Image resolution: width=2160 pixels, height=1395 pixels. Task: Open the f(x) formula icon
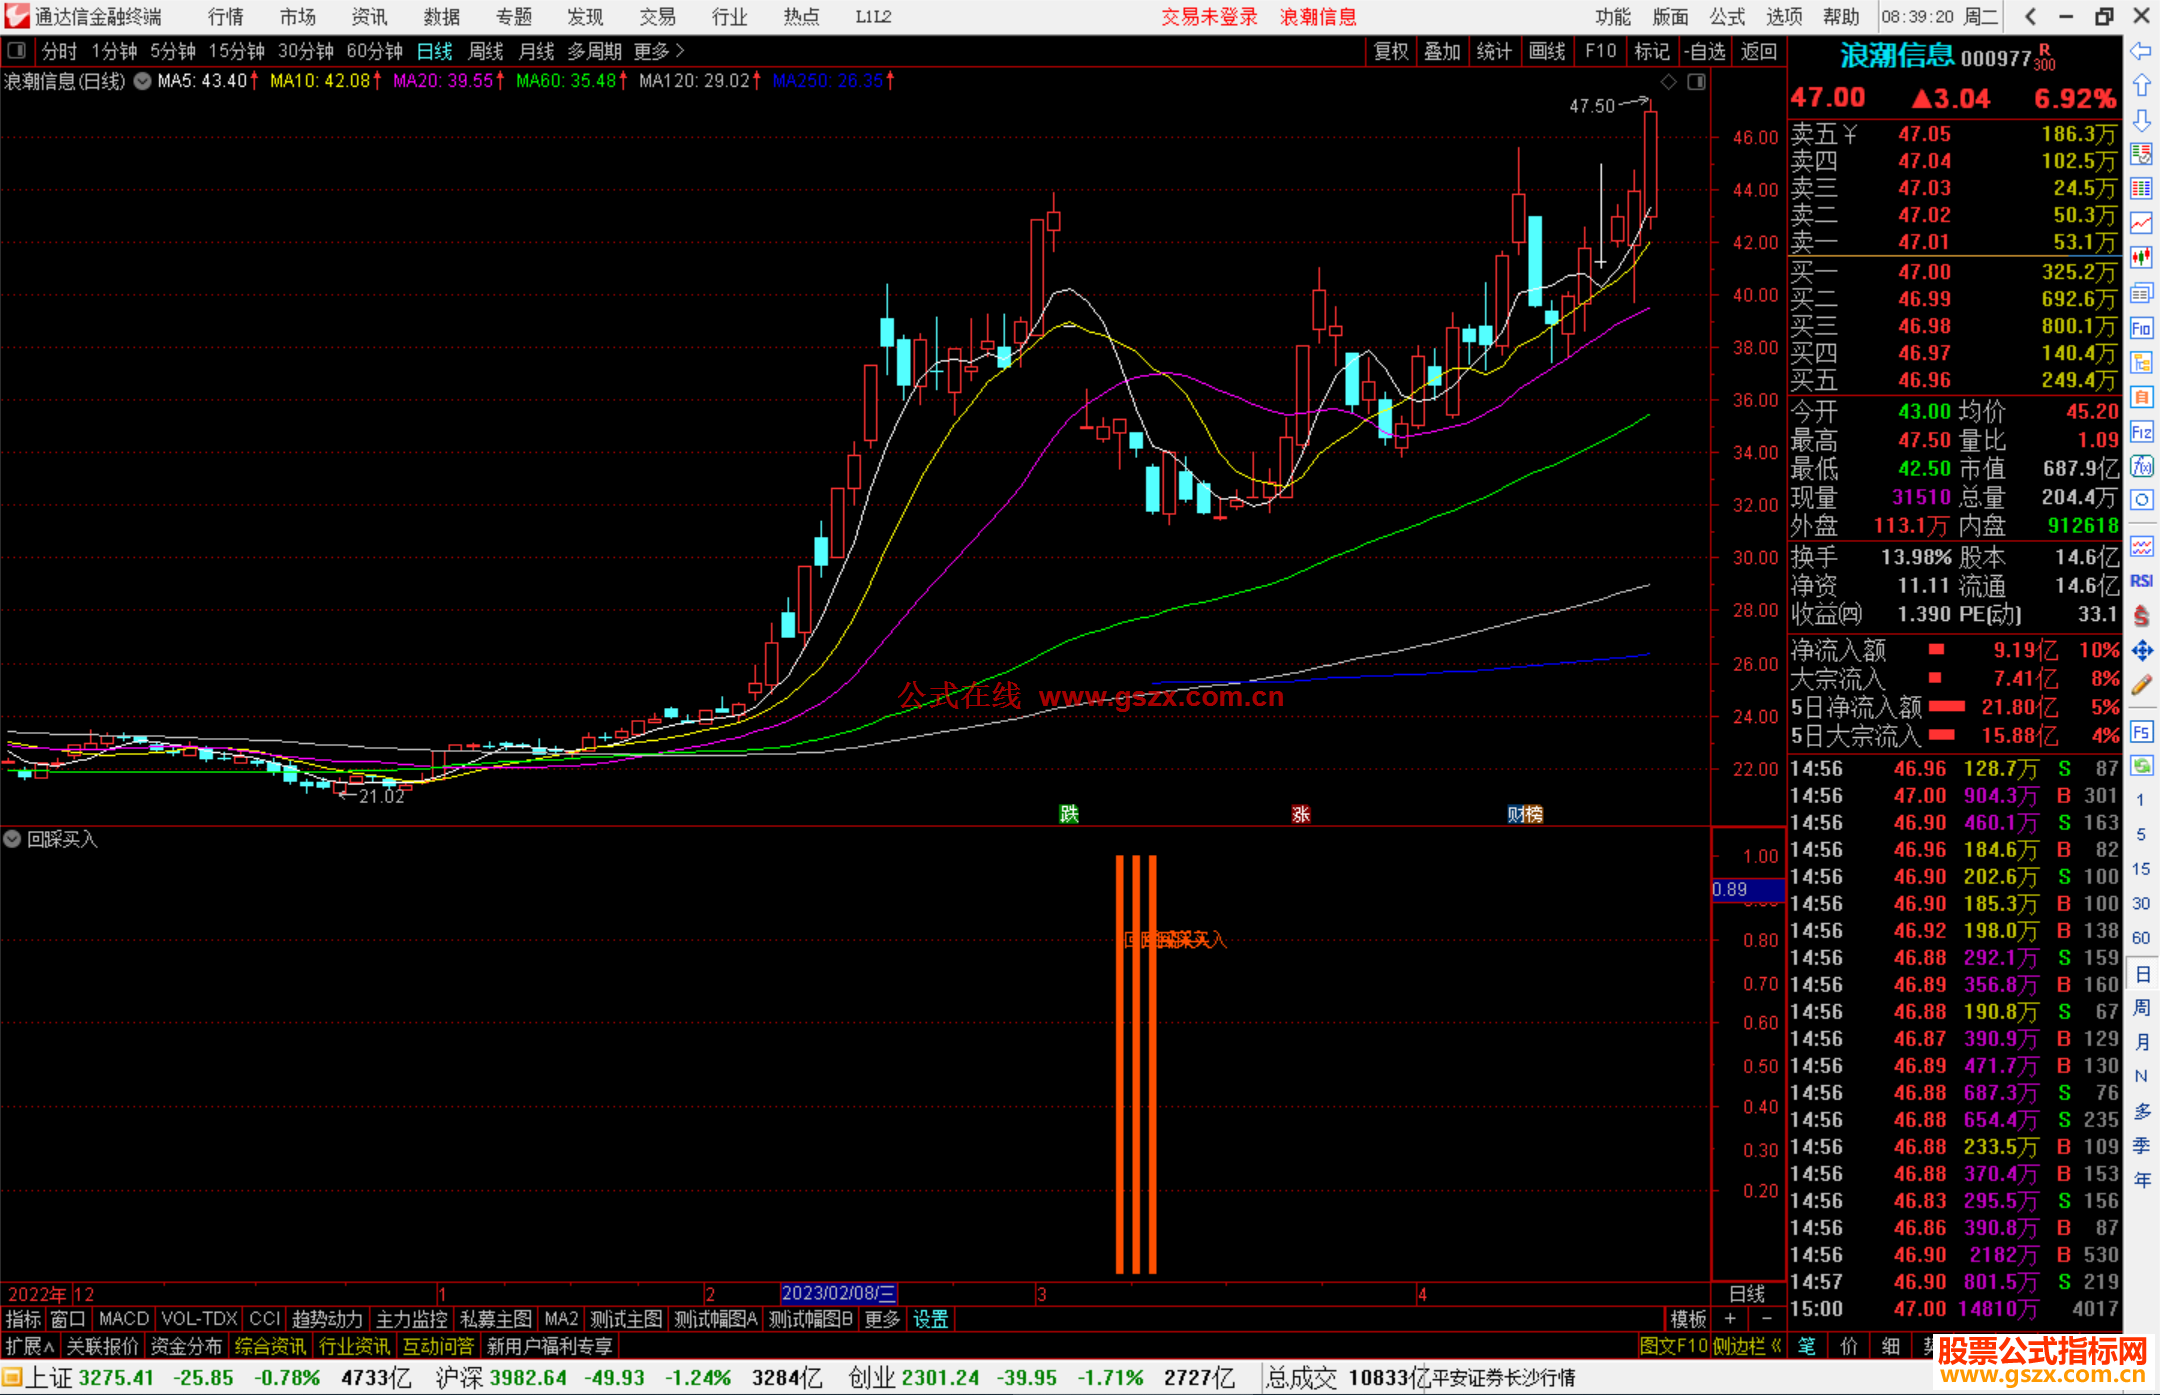tap(2141, 466)
